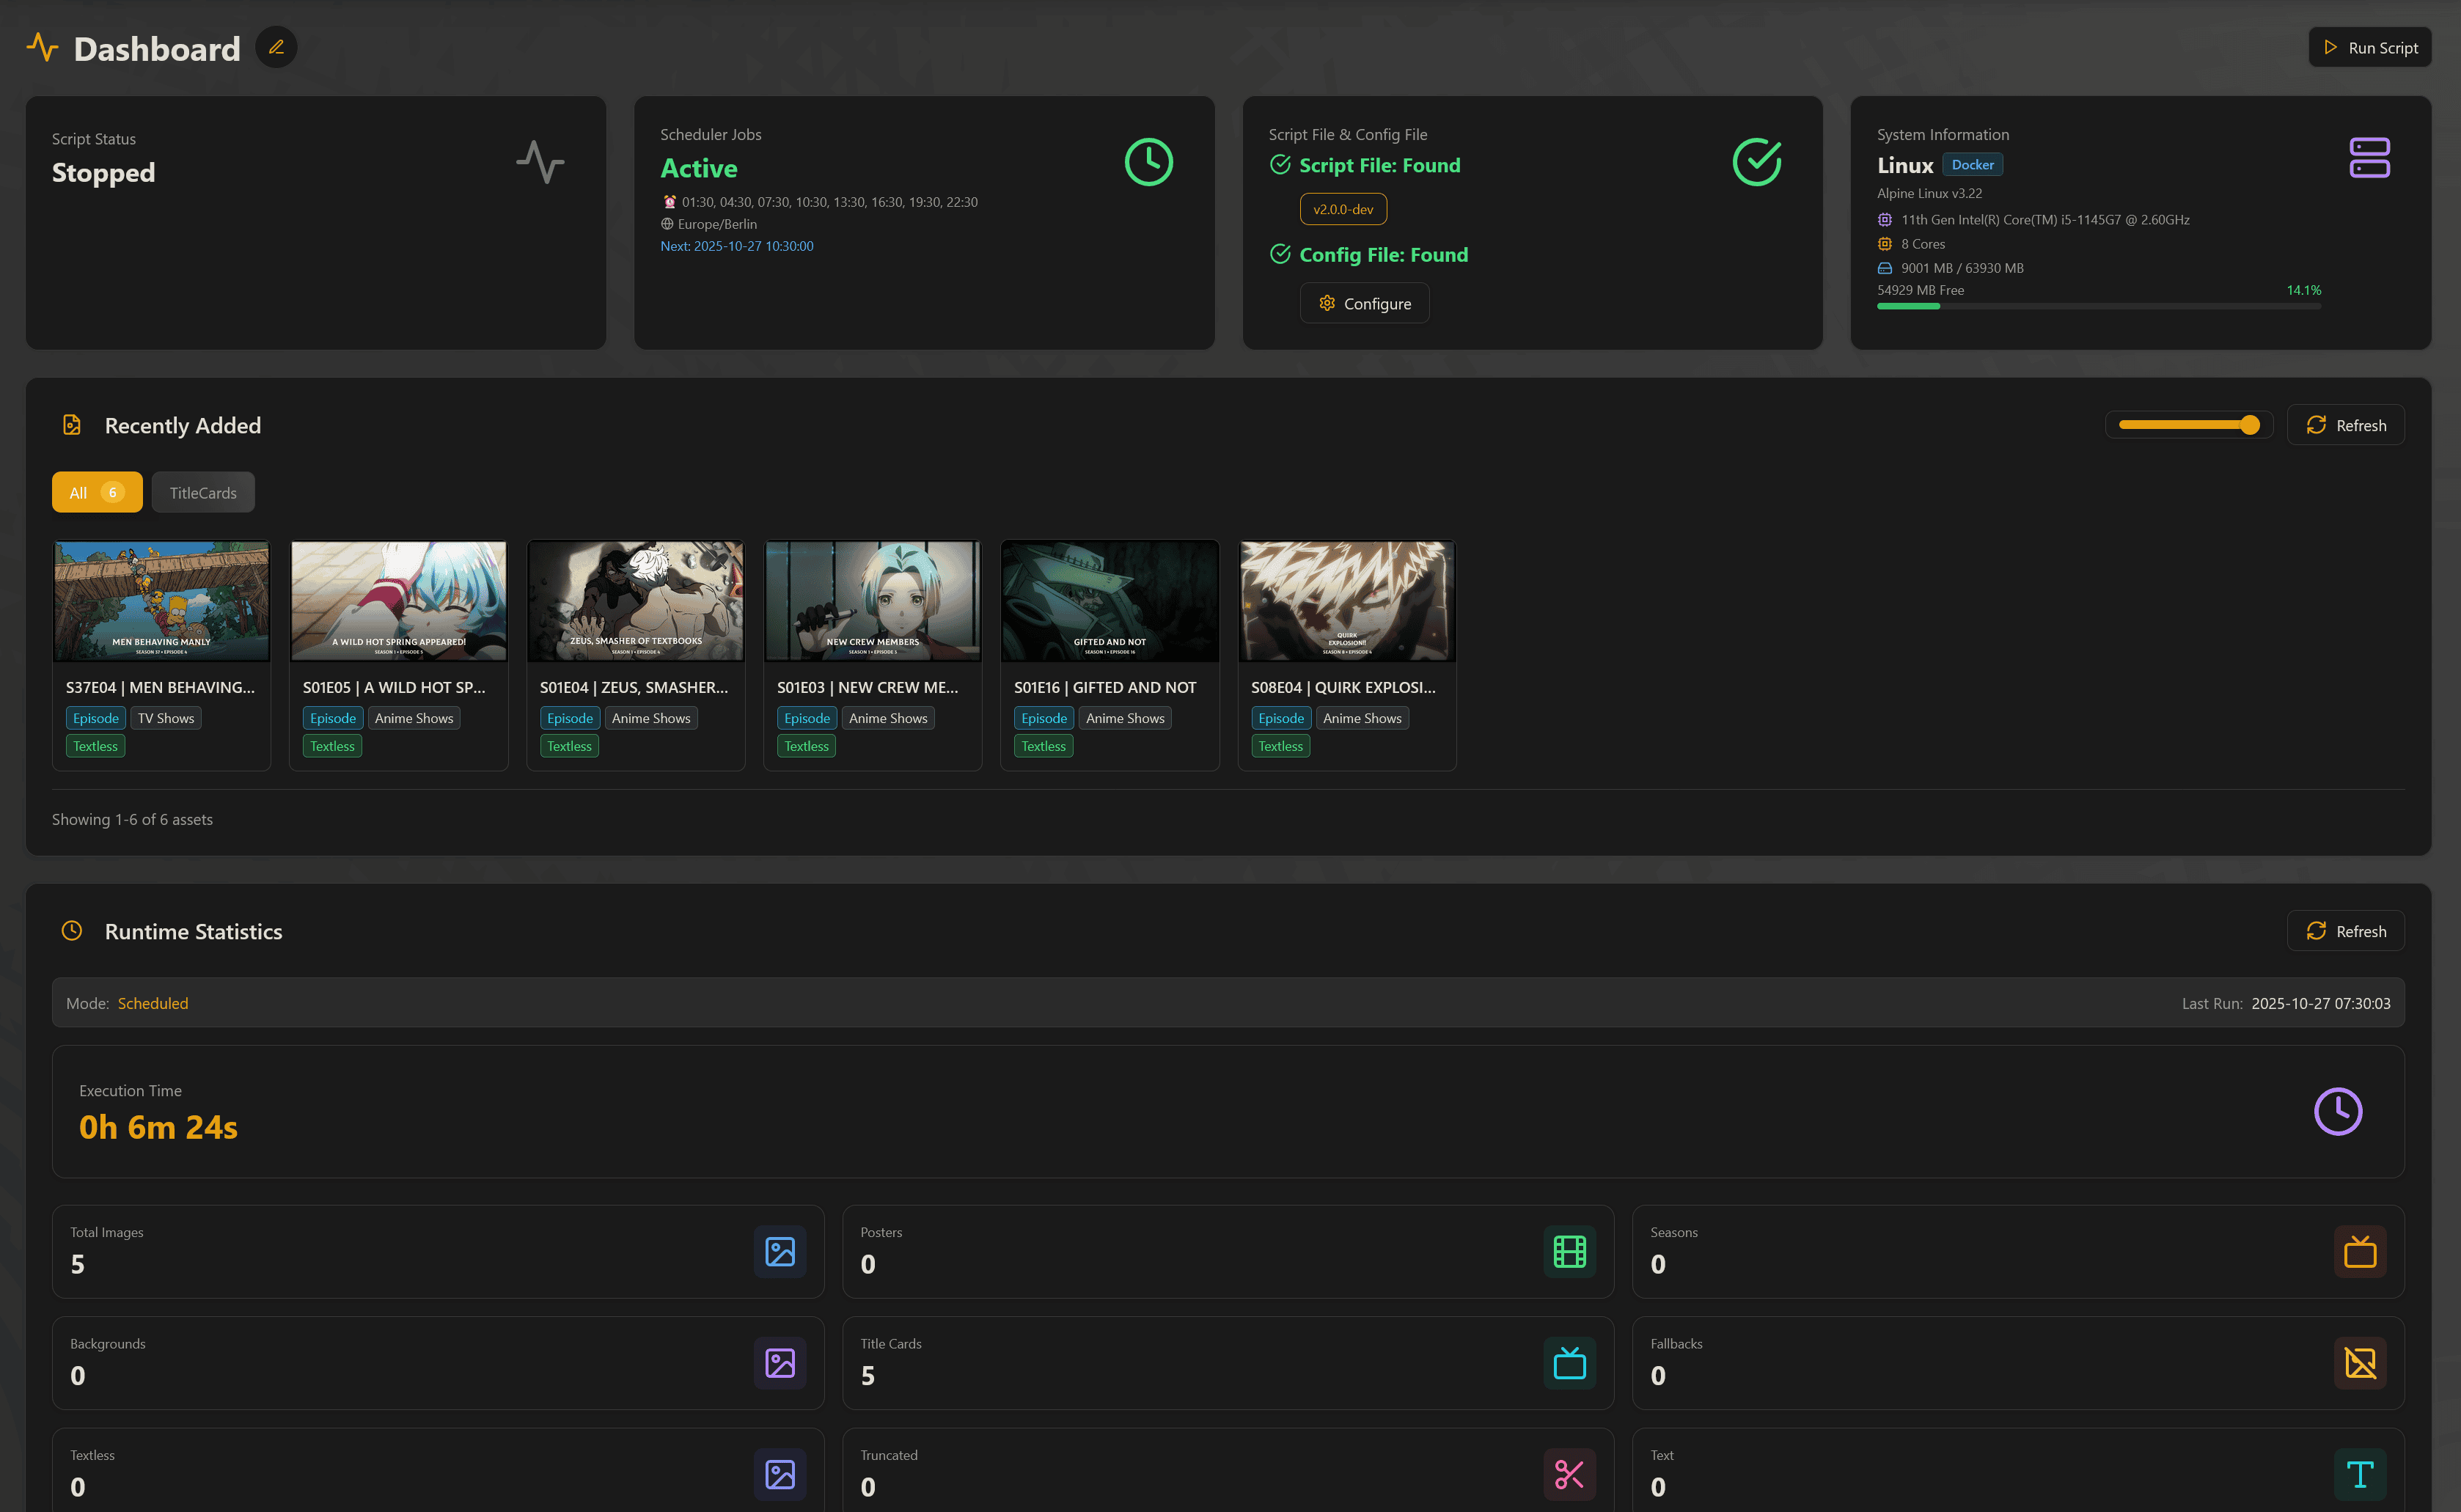Click the green checkmark script file icon

[1756, 162]
